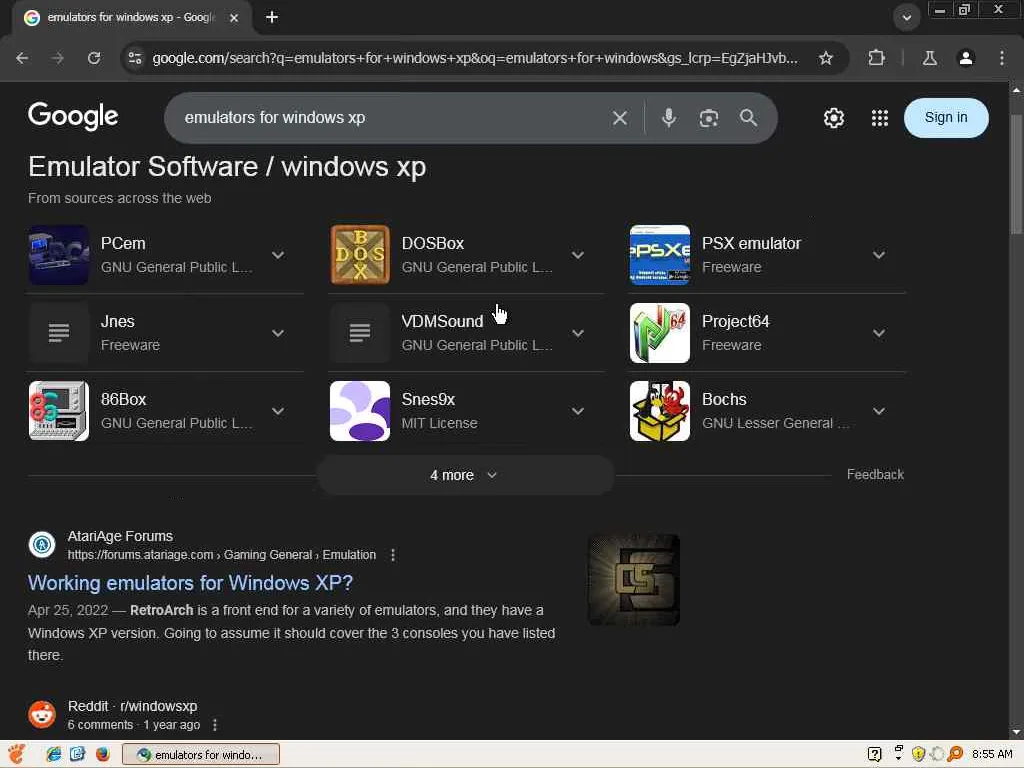The image size is (1024, 768).
Task: Open the 86Box logo thumbnail
Action: pos(59,411)
